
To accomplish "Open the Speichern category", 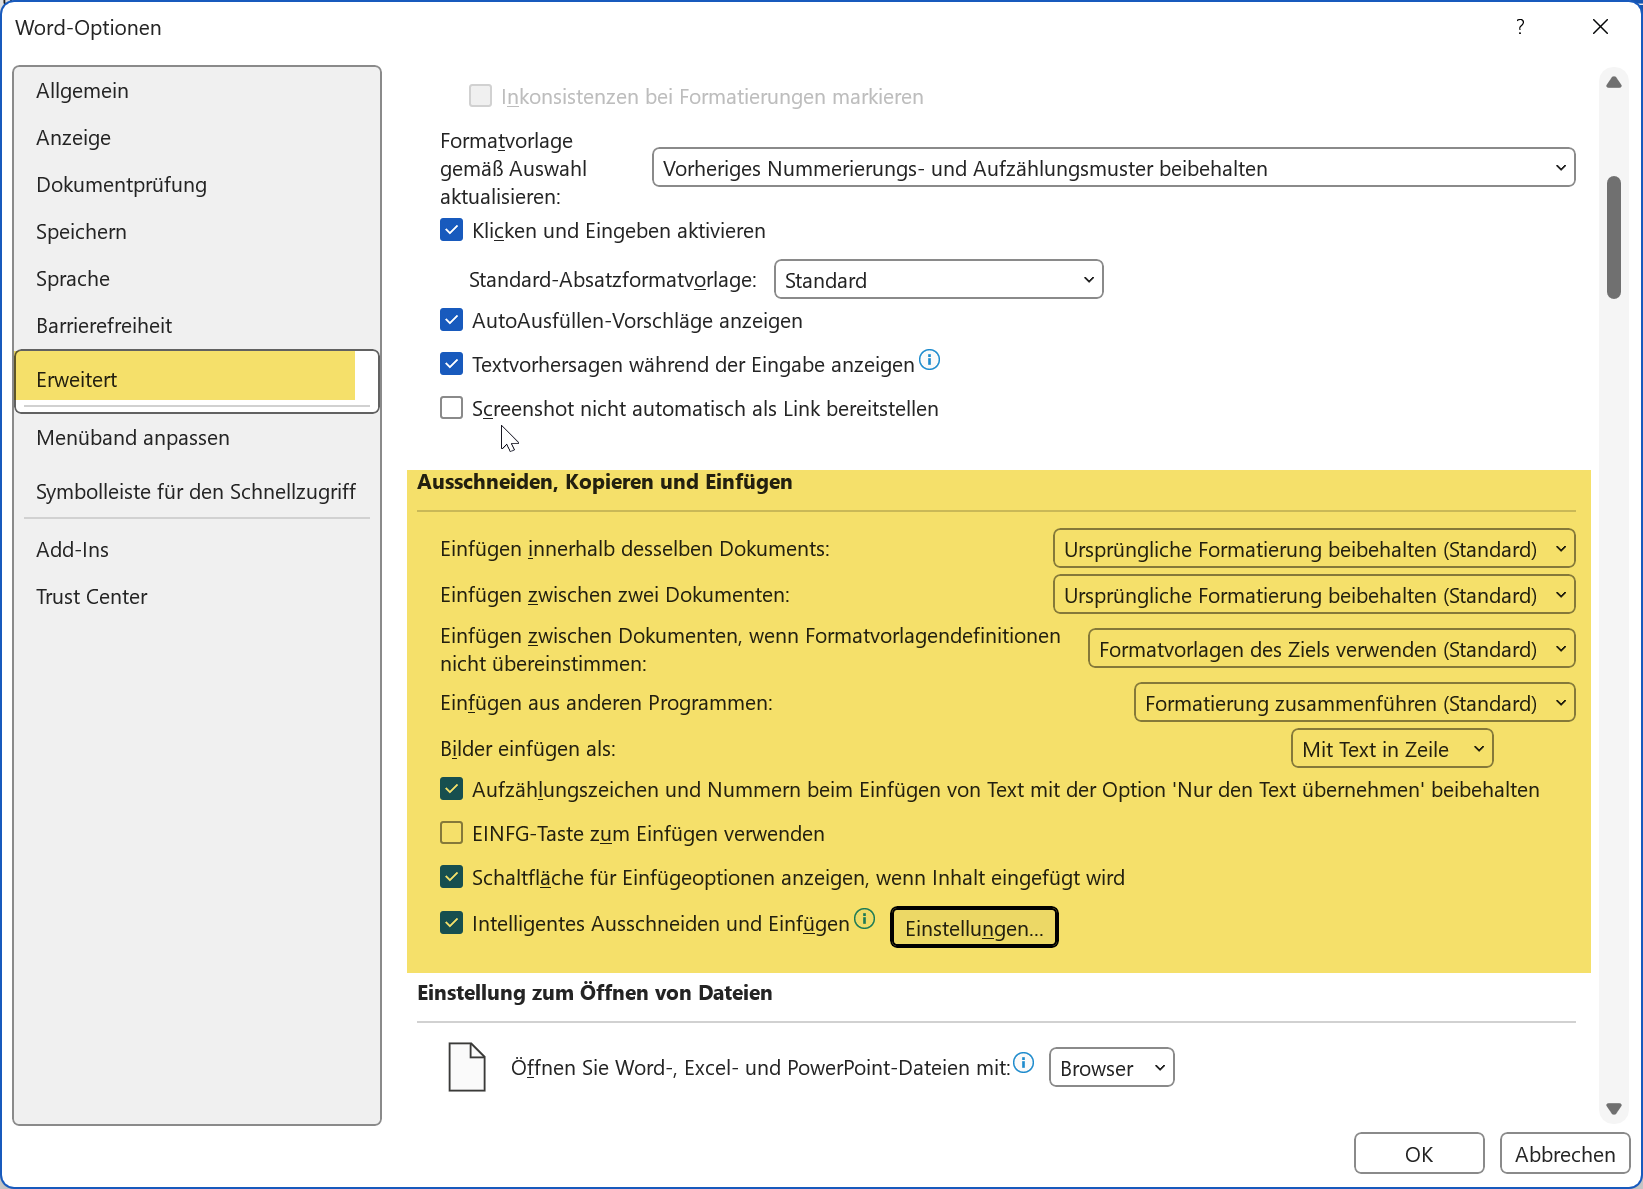I will (197, 232).
